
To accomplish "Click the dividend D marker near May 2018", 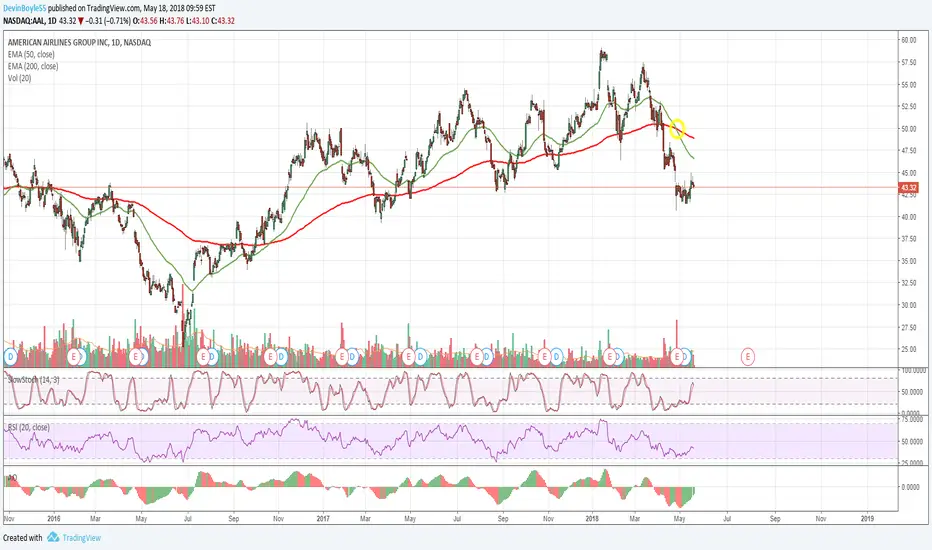I will pyautogui.click(x=686, y=357).
